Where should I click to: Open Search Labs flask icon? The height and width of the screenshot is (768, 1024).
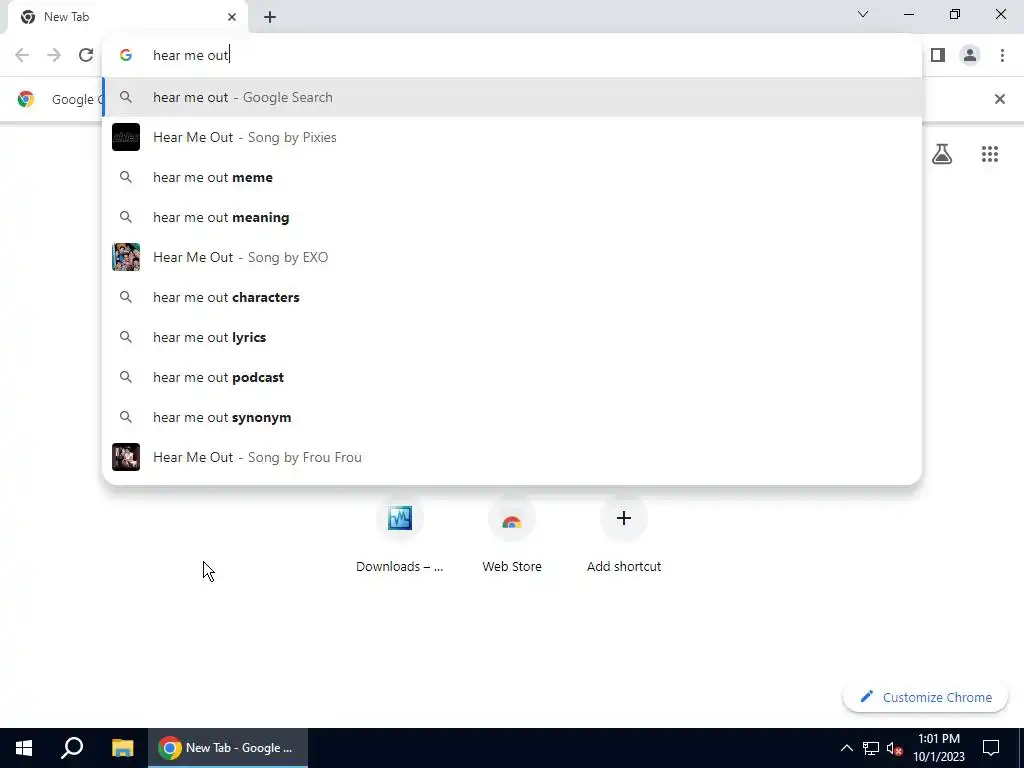pyautogui.click(x=942, y=154)
